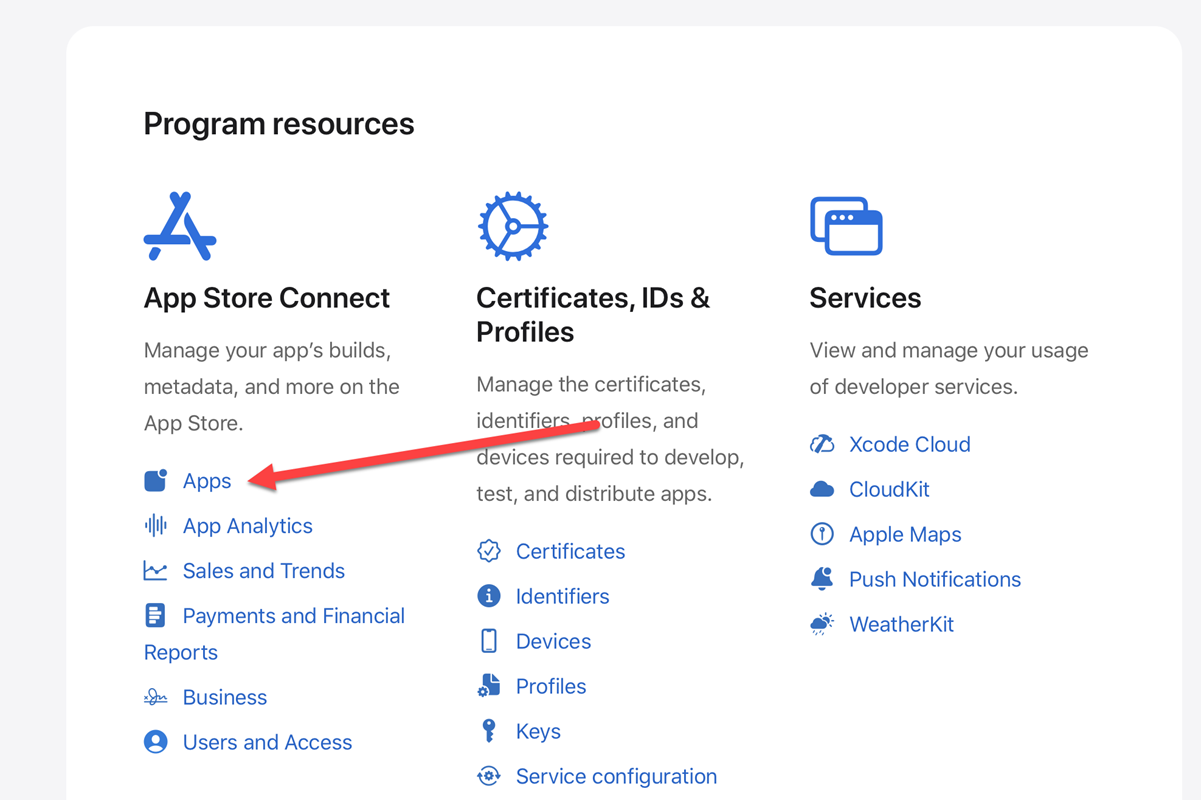Go to the CloudKit link

tap(890, 489)
